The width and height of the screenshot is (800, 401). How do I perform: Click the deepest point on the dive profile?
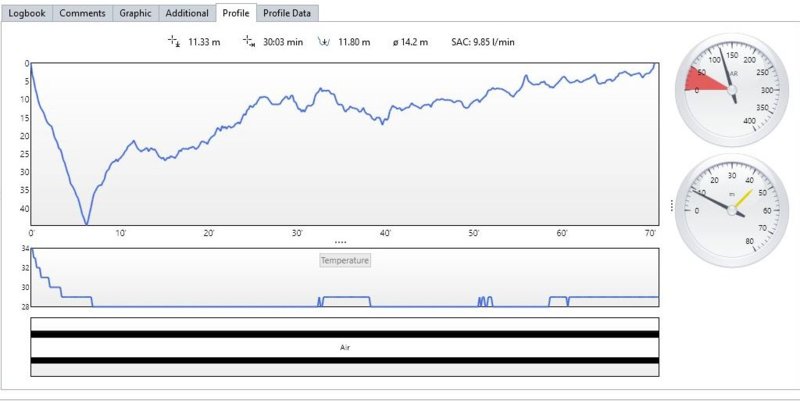click(x=87, y=224)
